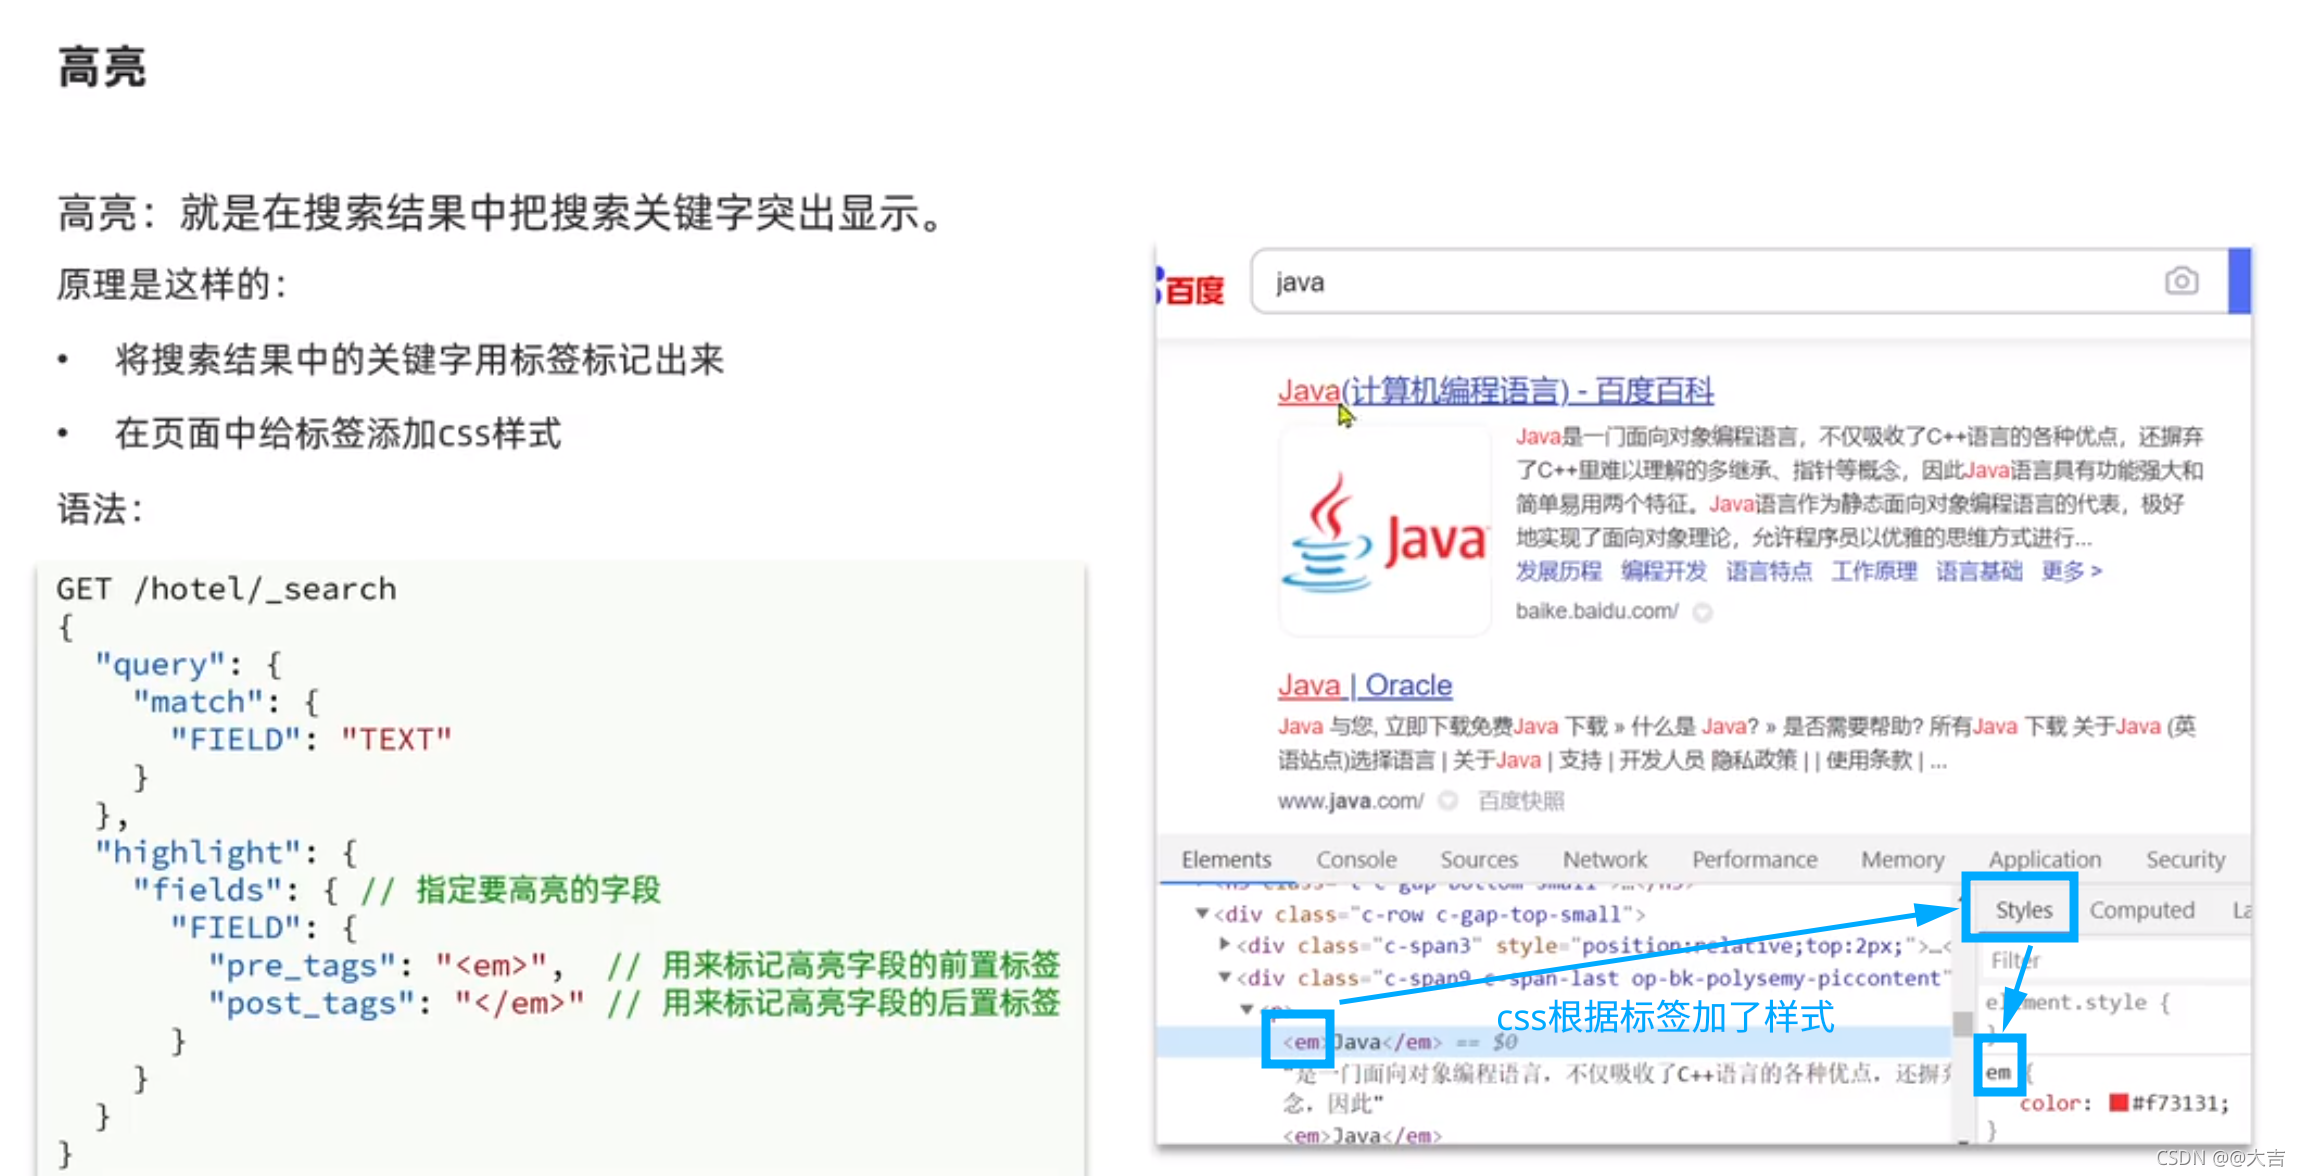Click the Filter box in Styles pane
Viewport: 2300px width, 1176px height.
pyautogui.click(x=2115, y=960)
